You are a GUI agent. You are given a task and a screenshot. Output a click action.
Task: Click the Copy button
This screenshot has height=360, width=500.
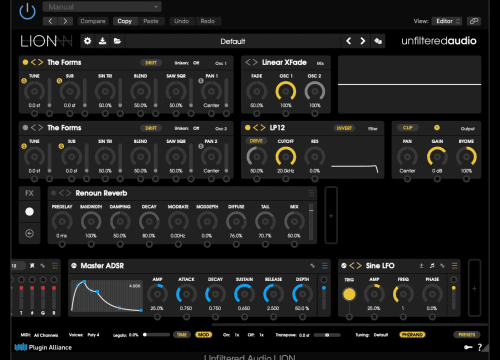click(125, 21)
